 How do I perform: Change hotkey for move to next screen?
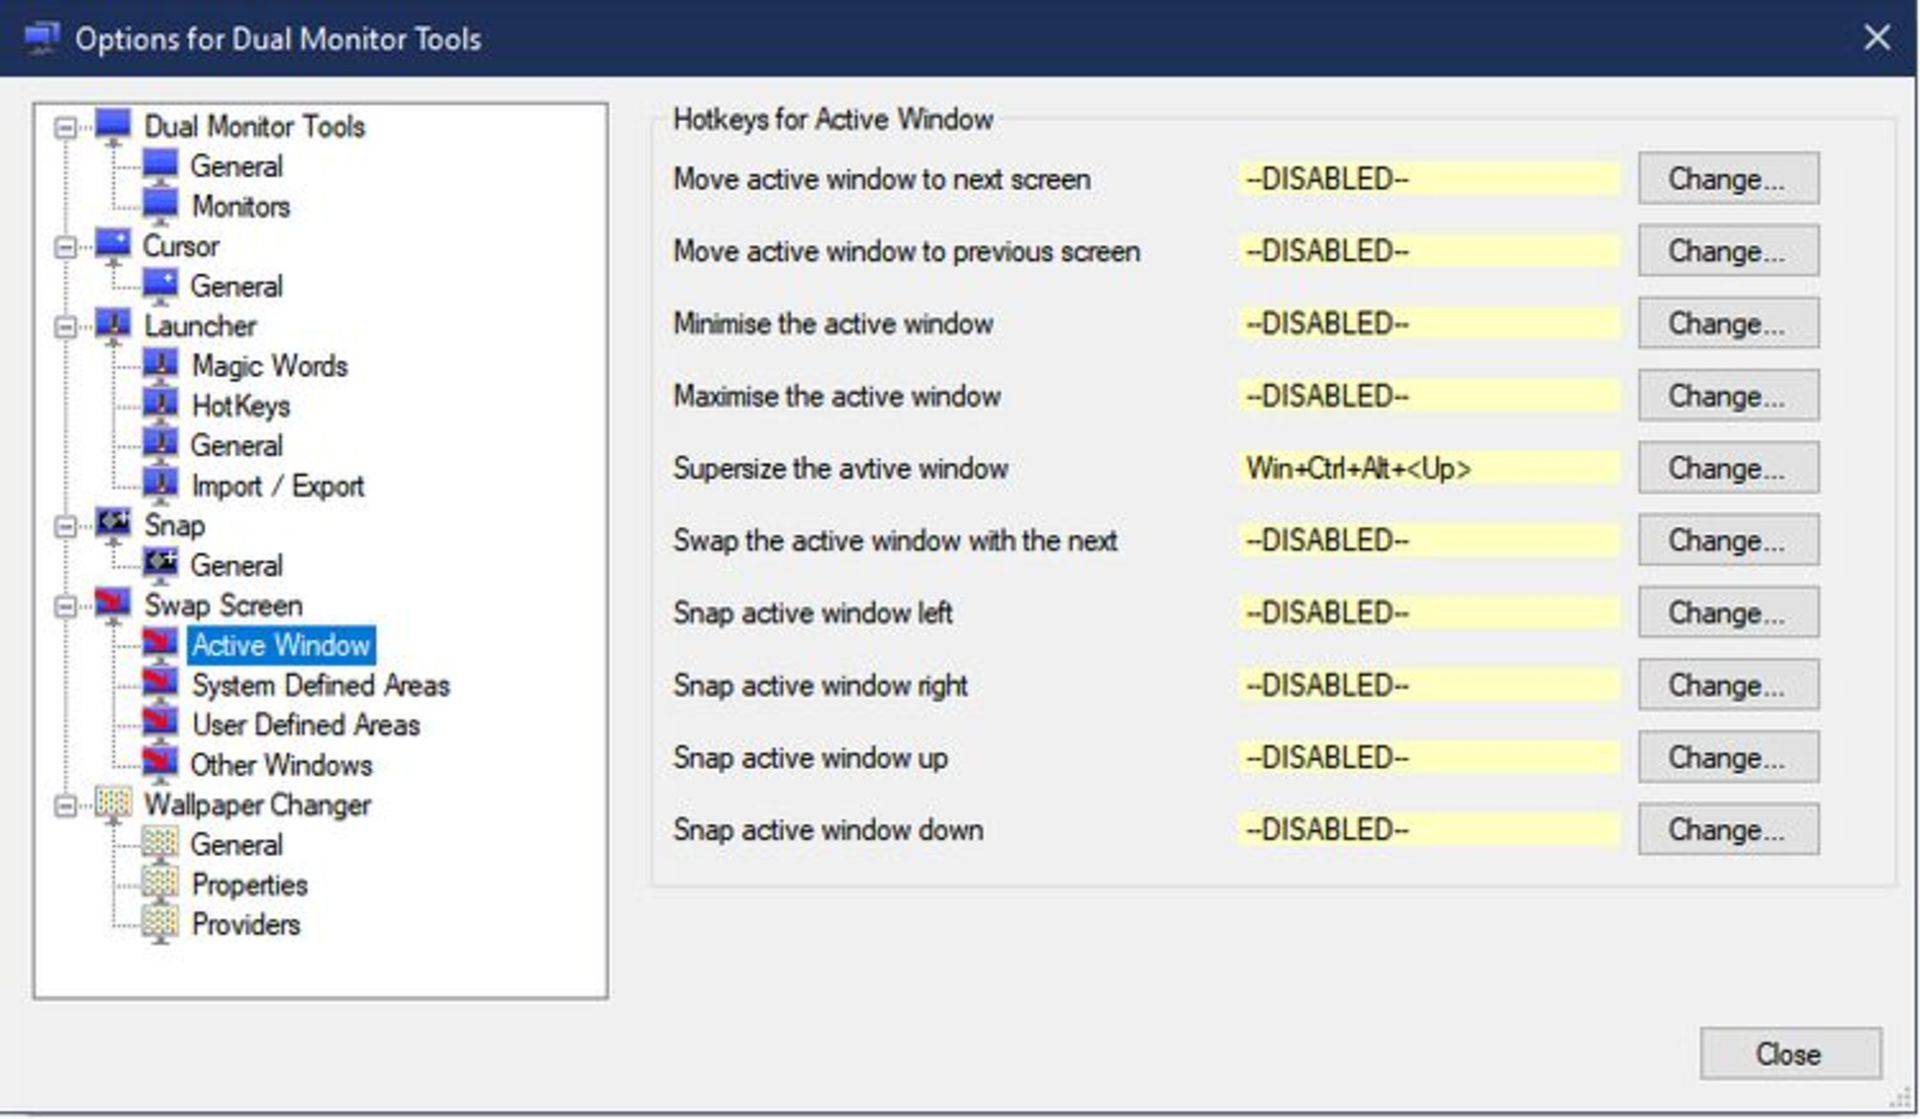coord(1728,179)
